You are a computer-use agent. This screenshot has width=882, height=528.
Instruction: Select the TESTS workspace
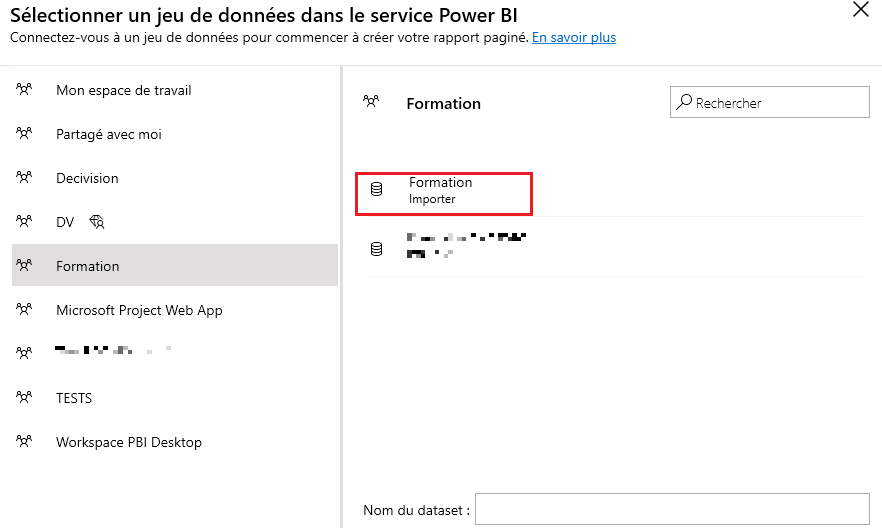[x=74, y=398]
